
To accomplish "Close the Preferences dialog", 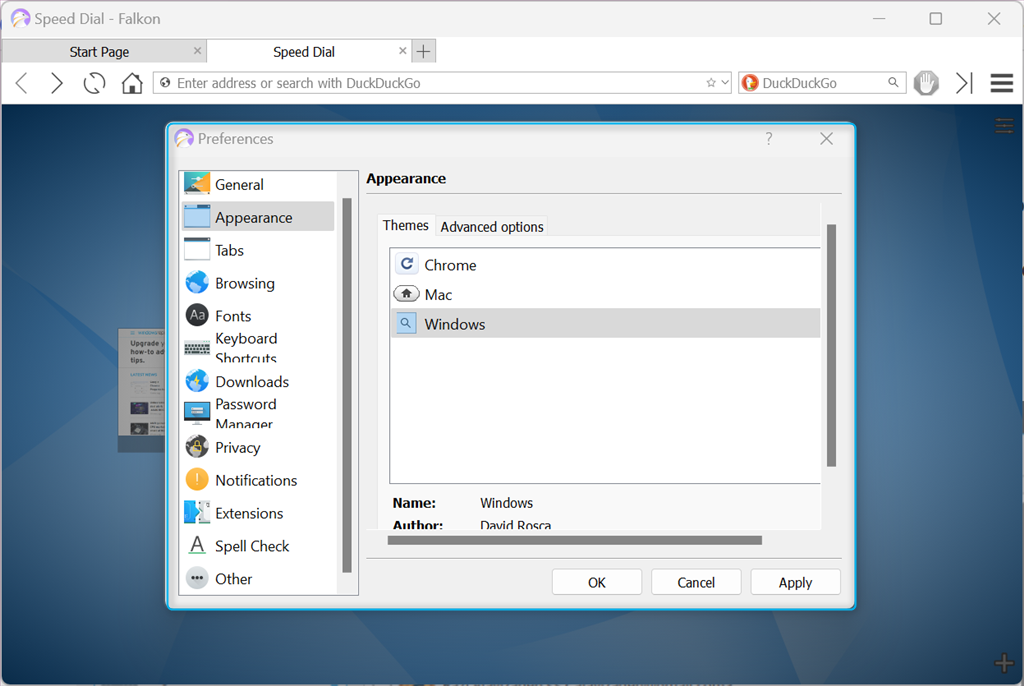I will (x=826, y=139).
